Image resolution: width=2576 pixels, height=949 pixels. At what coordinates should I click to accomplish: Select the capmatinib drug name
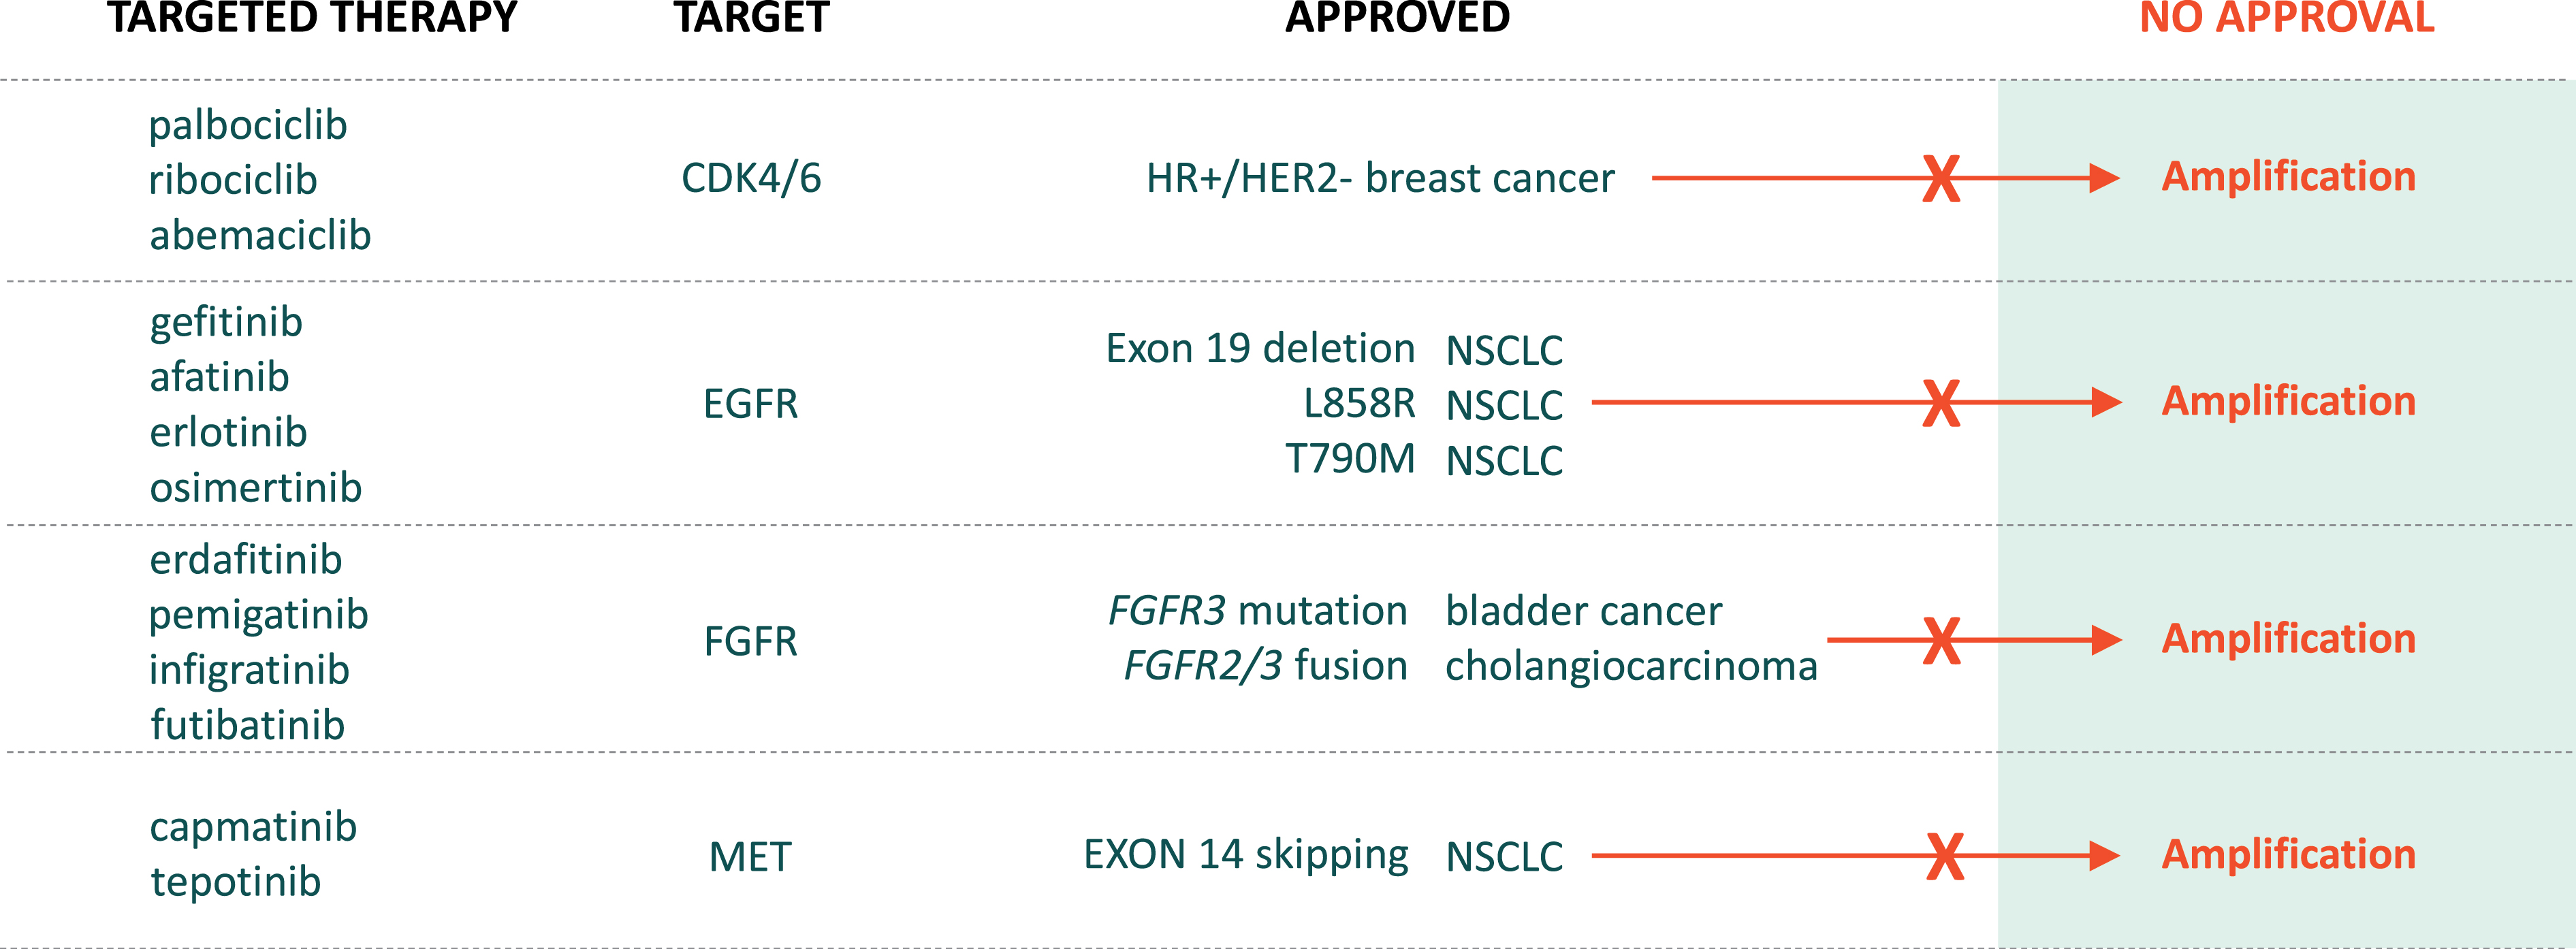[253, 827]
